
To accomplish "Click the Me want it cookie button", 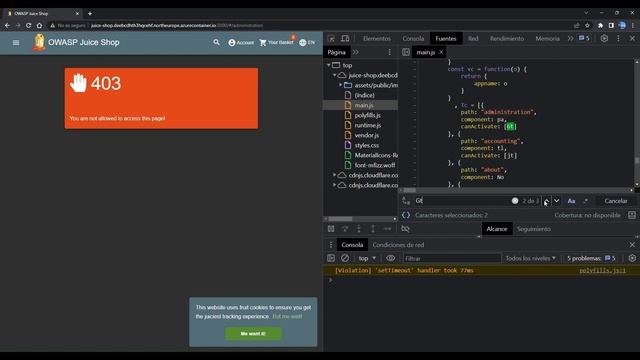I will 253,333.
